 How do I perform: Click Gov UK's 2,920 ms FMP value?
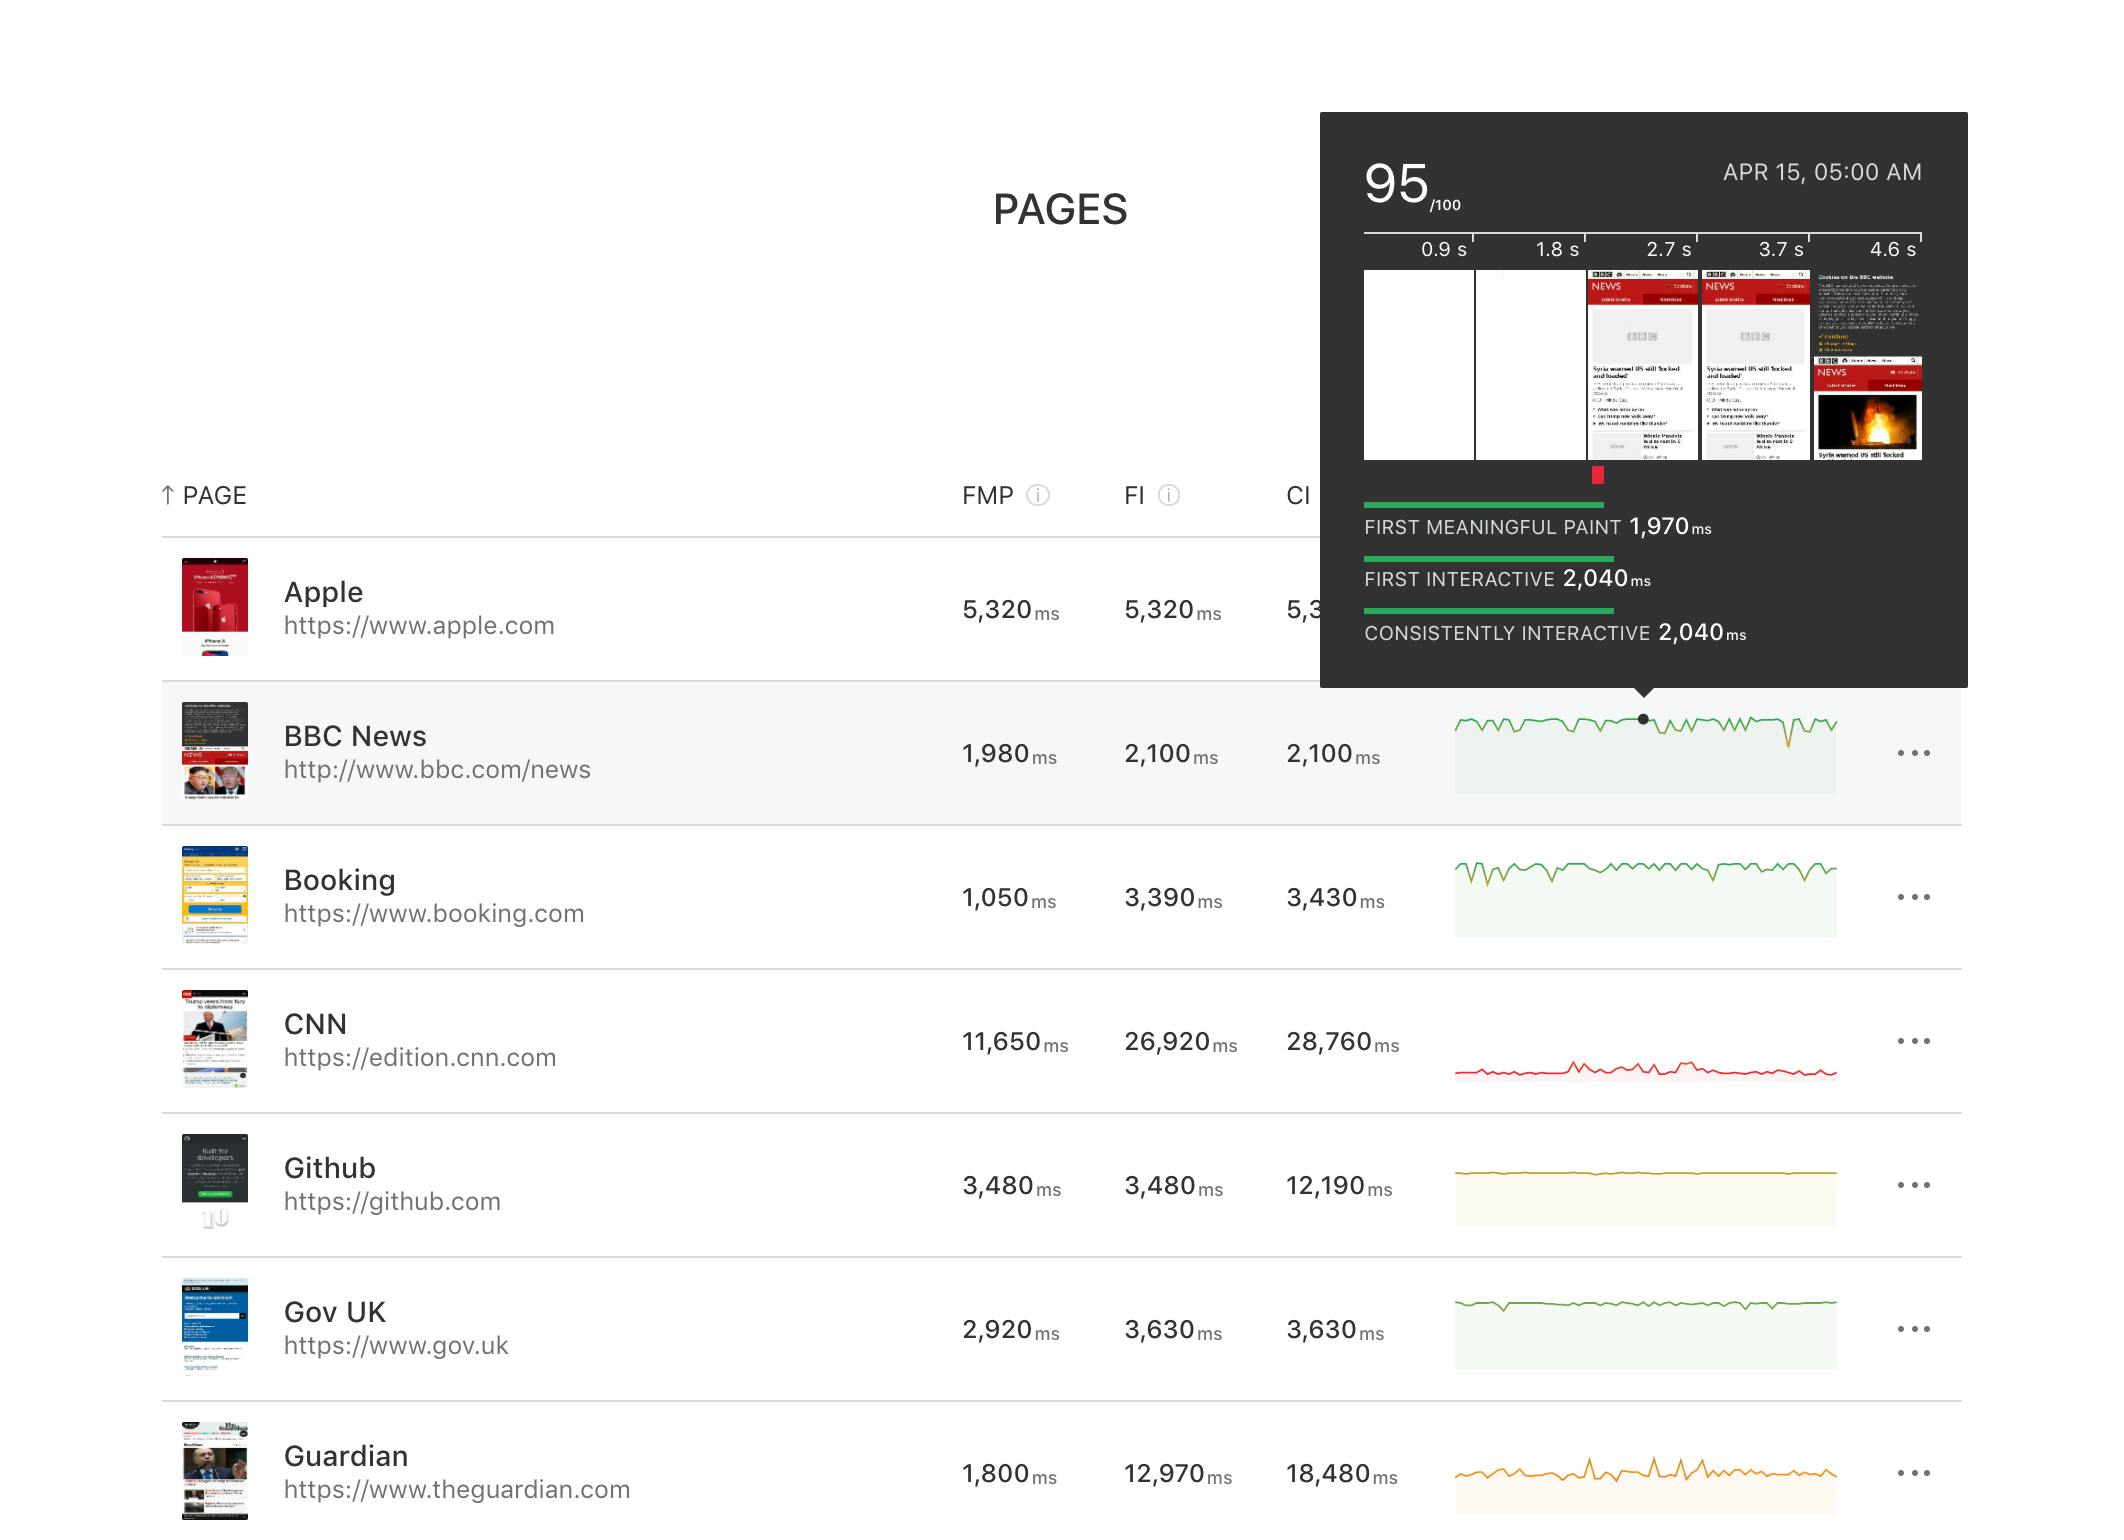[x=1011, y=1330]
